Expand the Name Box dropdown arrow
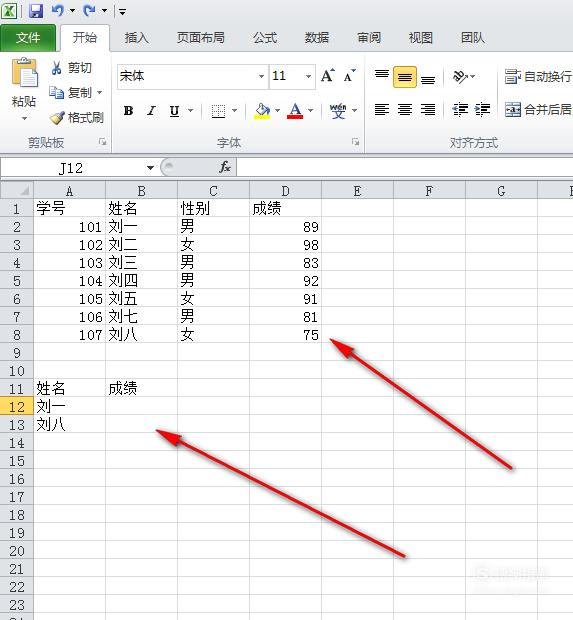Viewport: 573px width, 620px height. [150, 168]
